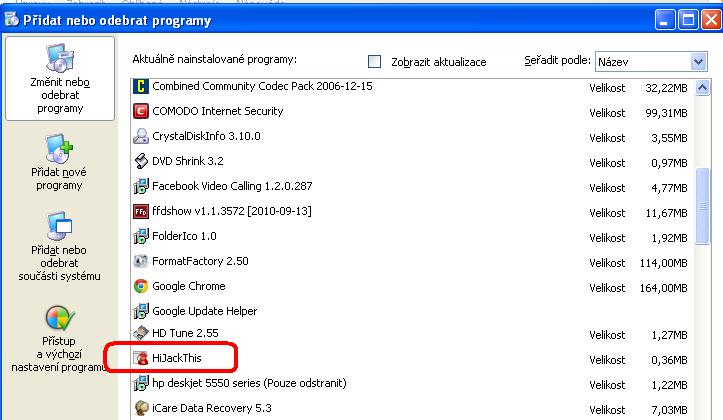This screenshot has width=723, height=420.
Task: Select 'Facebook Video Calling 1.2.0.287' entry
Action: 232,186
